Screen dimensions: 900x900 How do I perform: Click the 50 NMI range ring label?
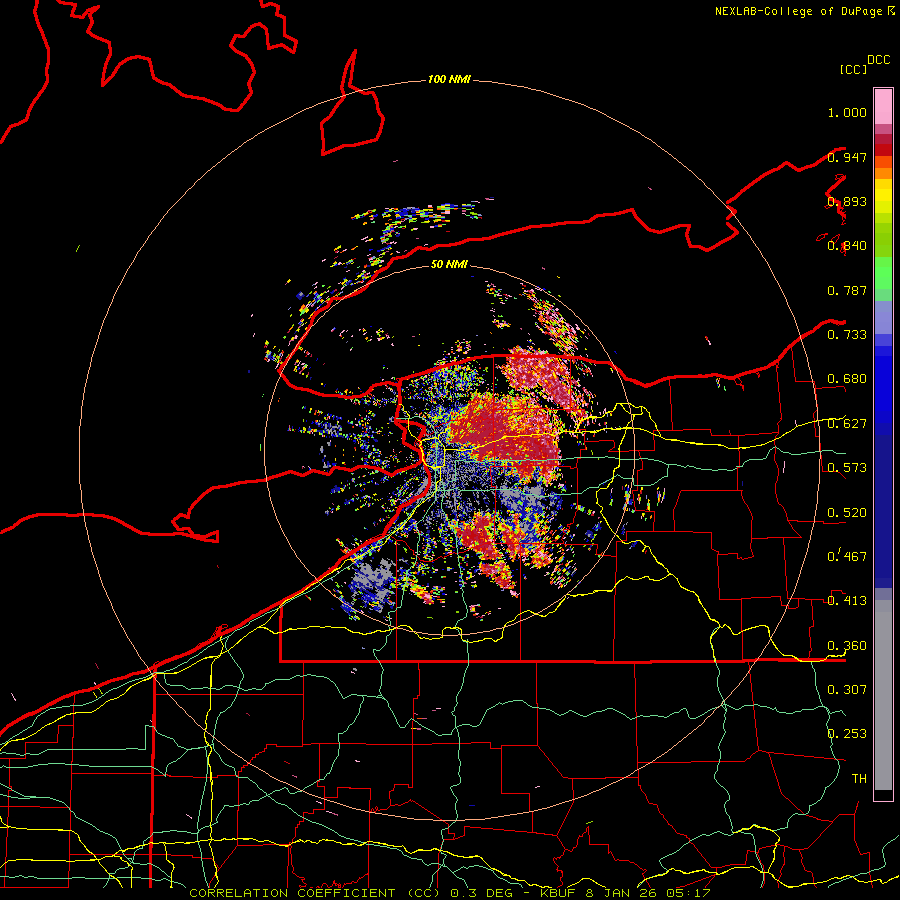click(x=449, y=265)
